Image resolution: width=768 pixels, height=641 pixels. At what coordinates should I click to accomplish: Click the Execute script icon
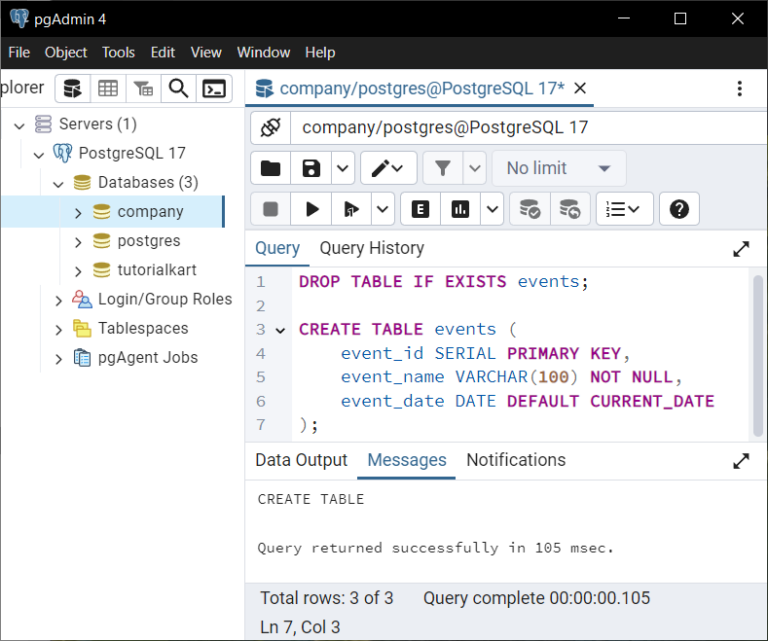coord(351,209)
